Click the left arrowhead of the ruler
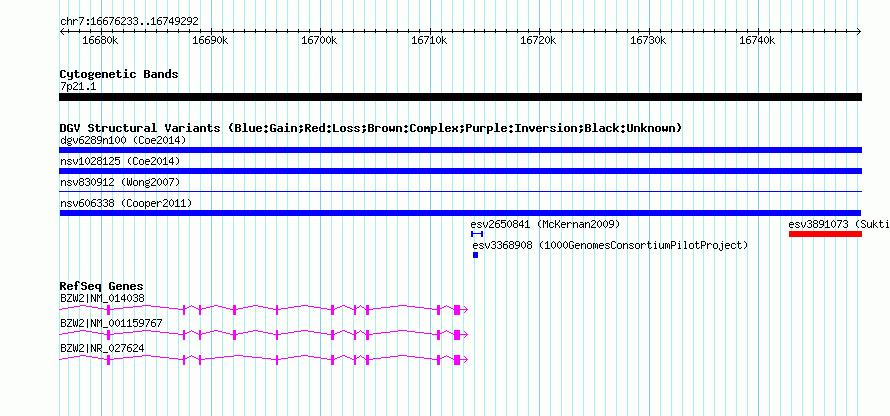Screen dimensions: 890x416 click(x=62, y=31)
